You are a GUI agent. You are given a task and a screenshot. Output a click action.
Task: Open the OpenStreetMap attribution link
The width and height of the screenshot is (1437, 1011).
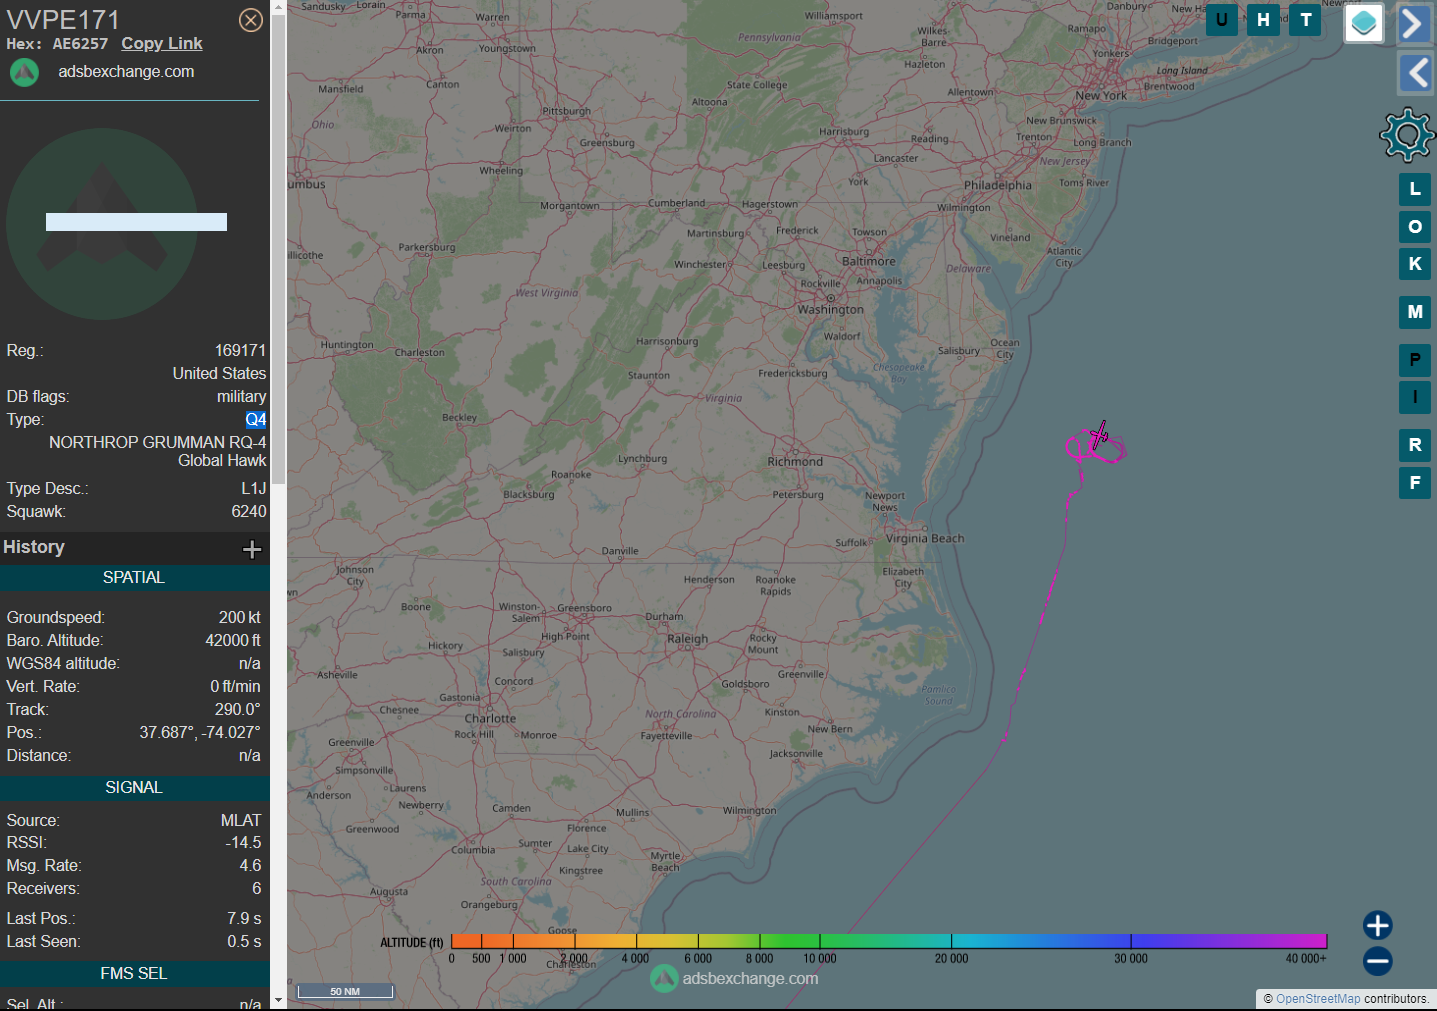pyautogui.click(x=1318, y=999)
